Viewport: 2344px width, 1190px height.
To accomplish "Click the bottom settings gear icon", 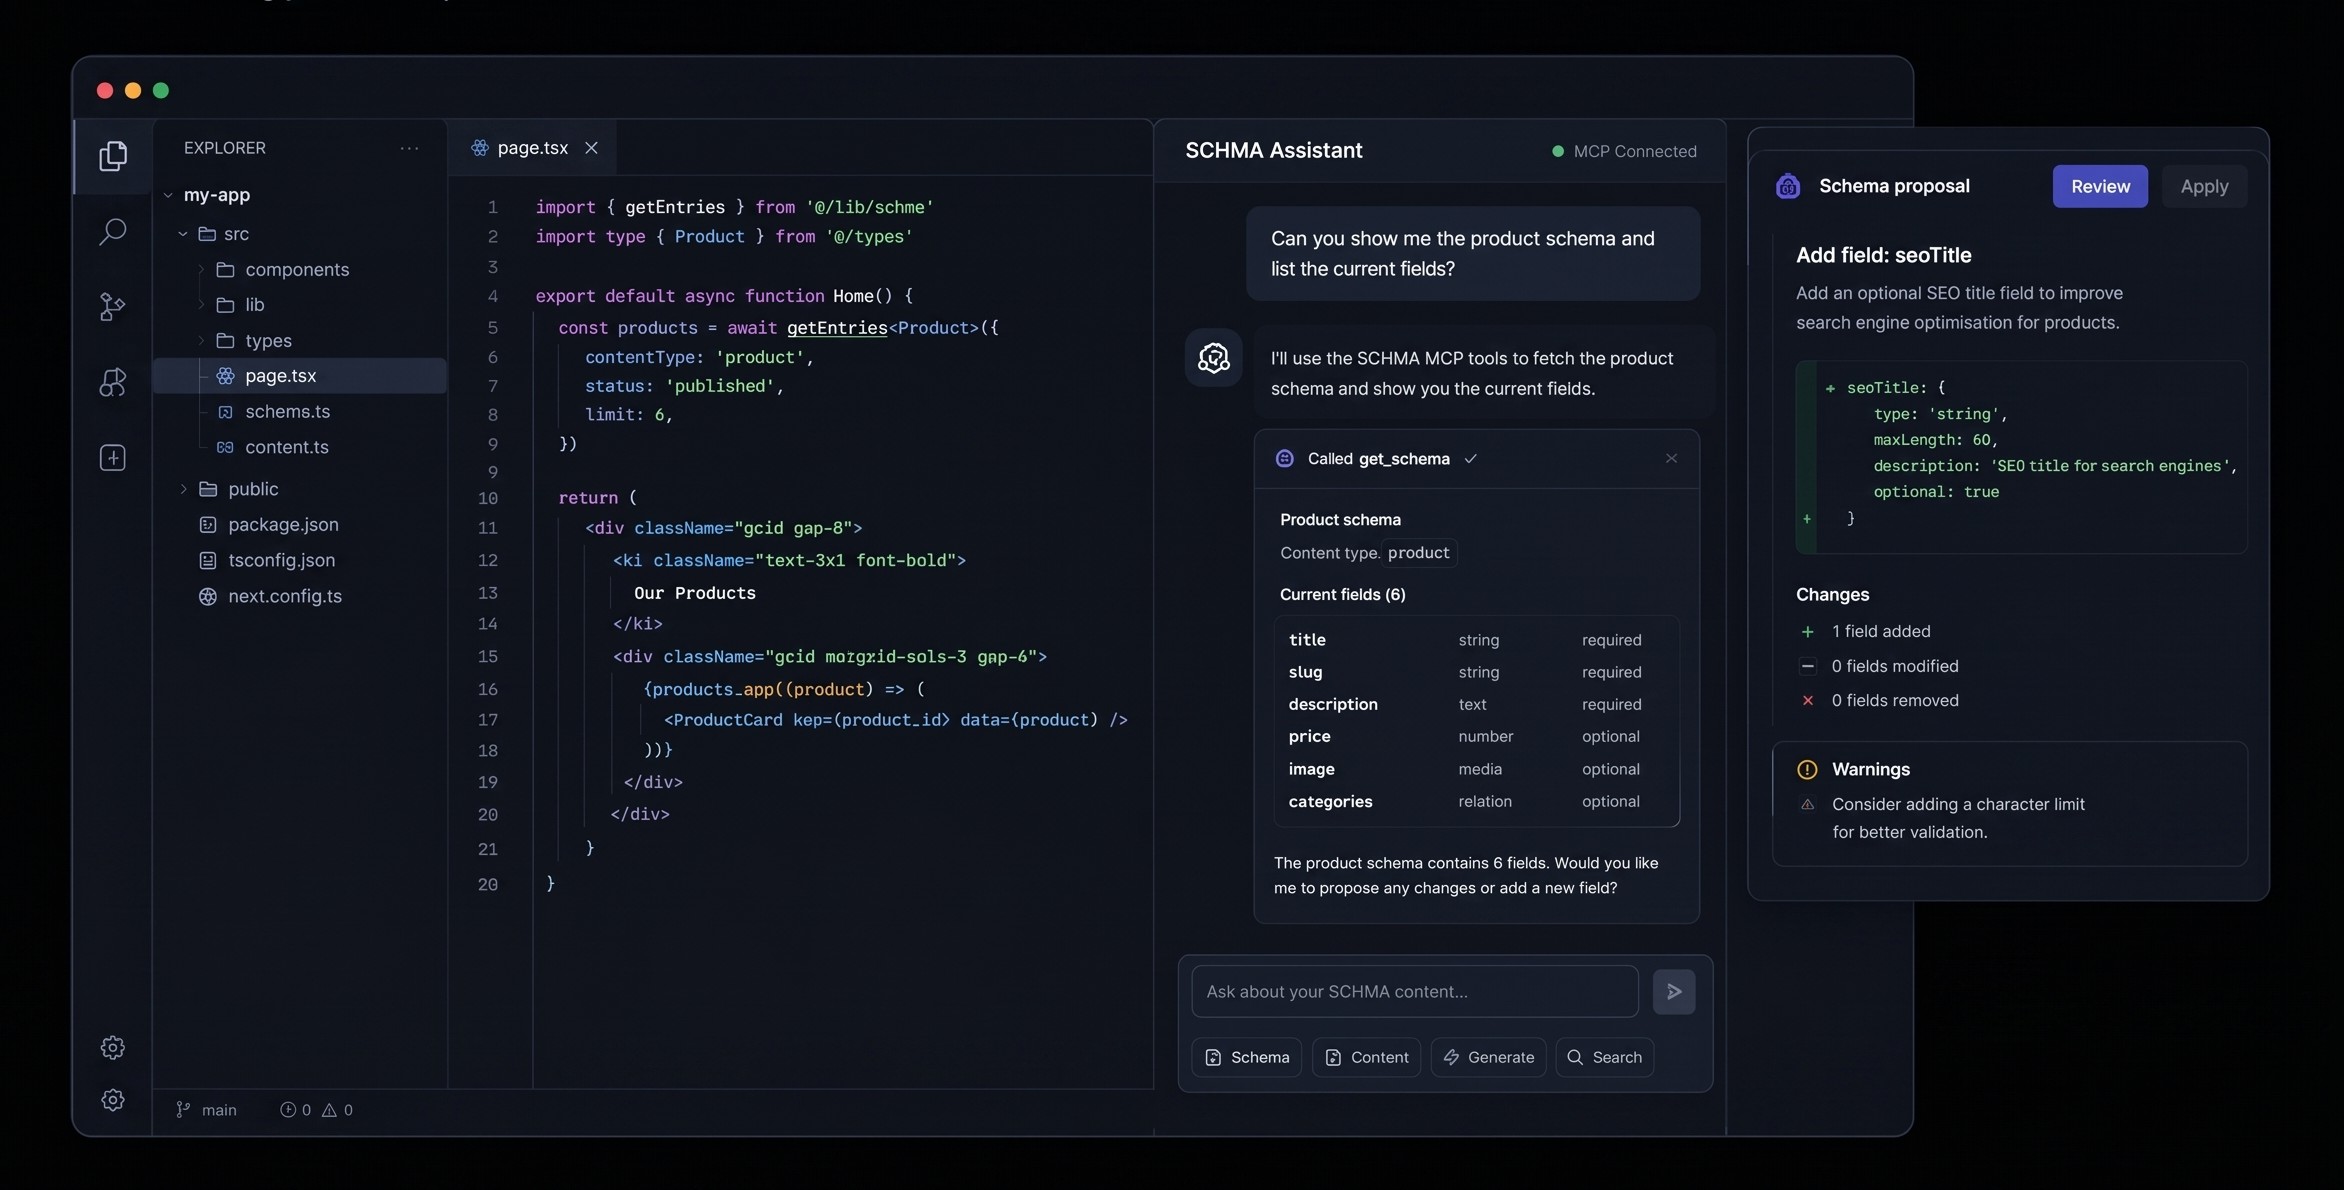I will click(113, 1100).
